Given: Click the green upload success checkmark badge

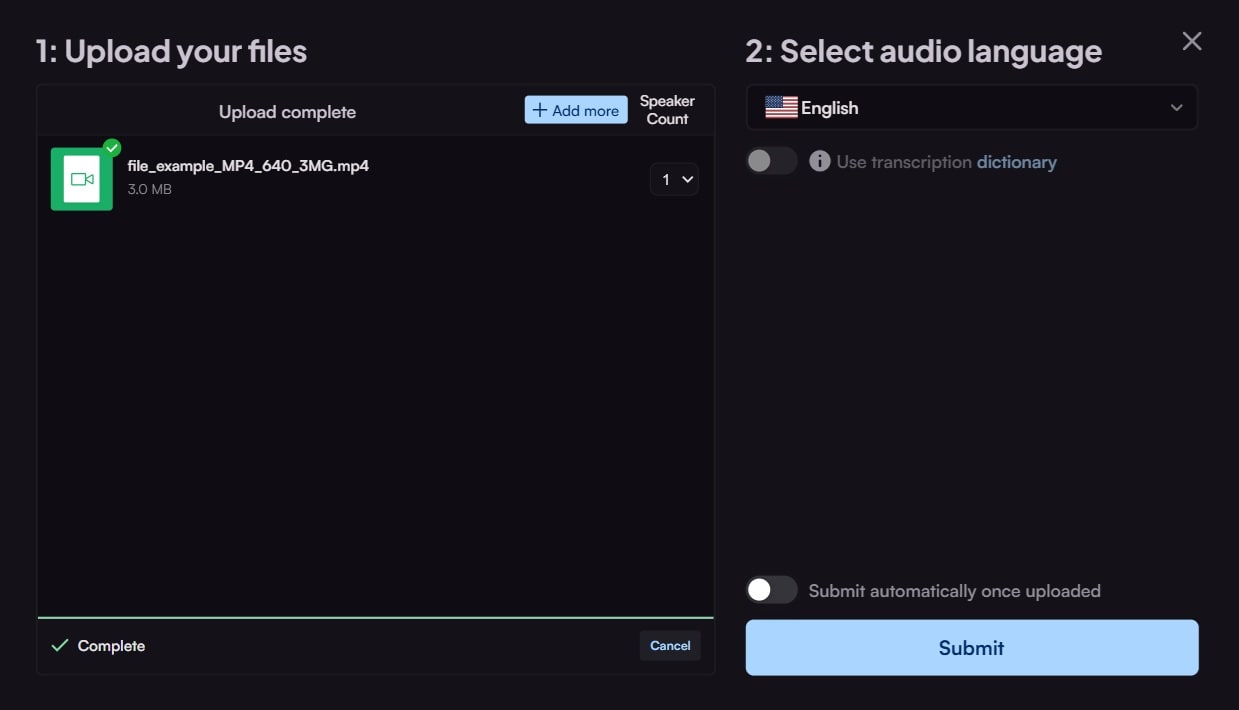Looking at the screenshot, I should [x=112, y=148].
